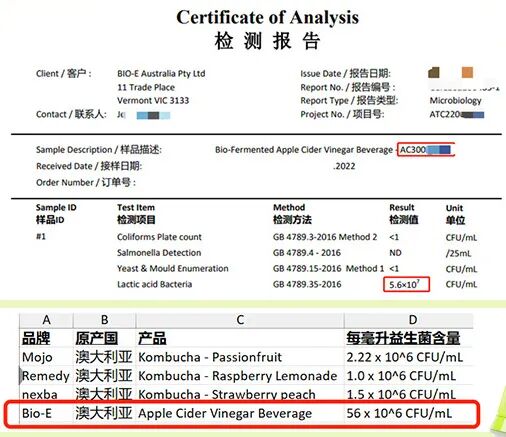506x437 pixels.
Task: Select the 'Remedy' brand cell
Action: [46, 376]
